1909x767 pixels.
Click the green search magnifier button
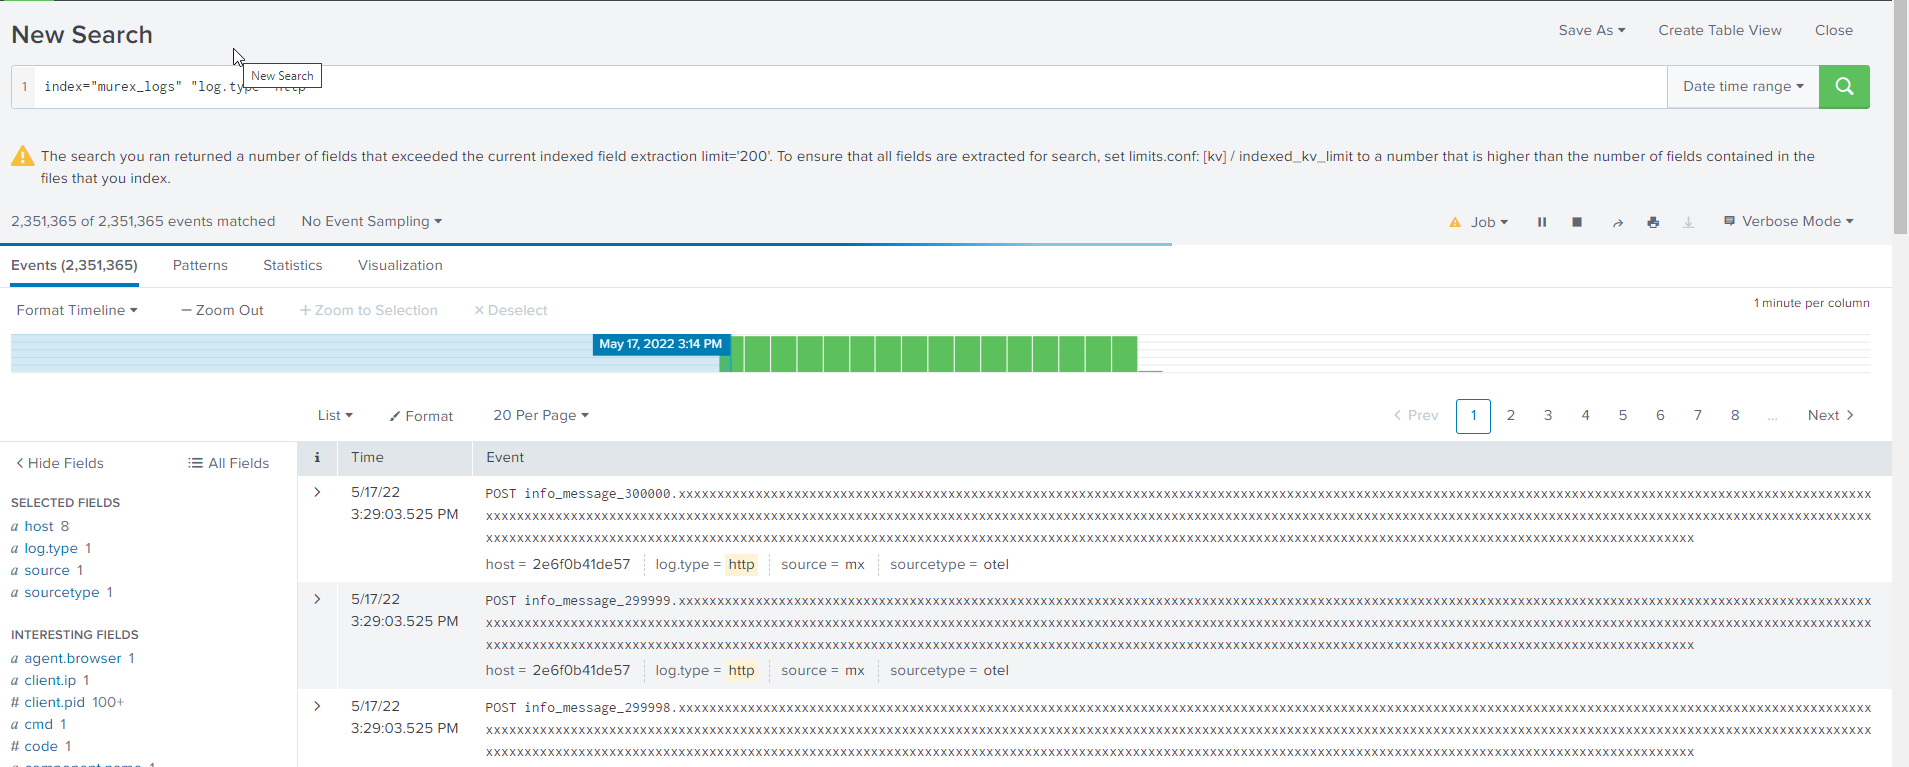click(1843, 87)
